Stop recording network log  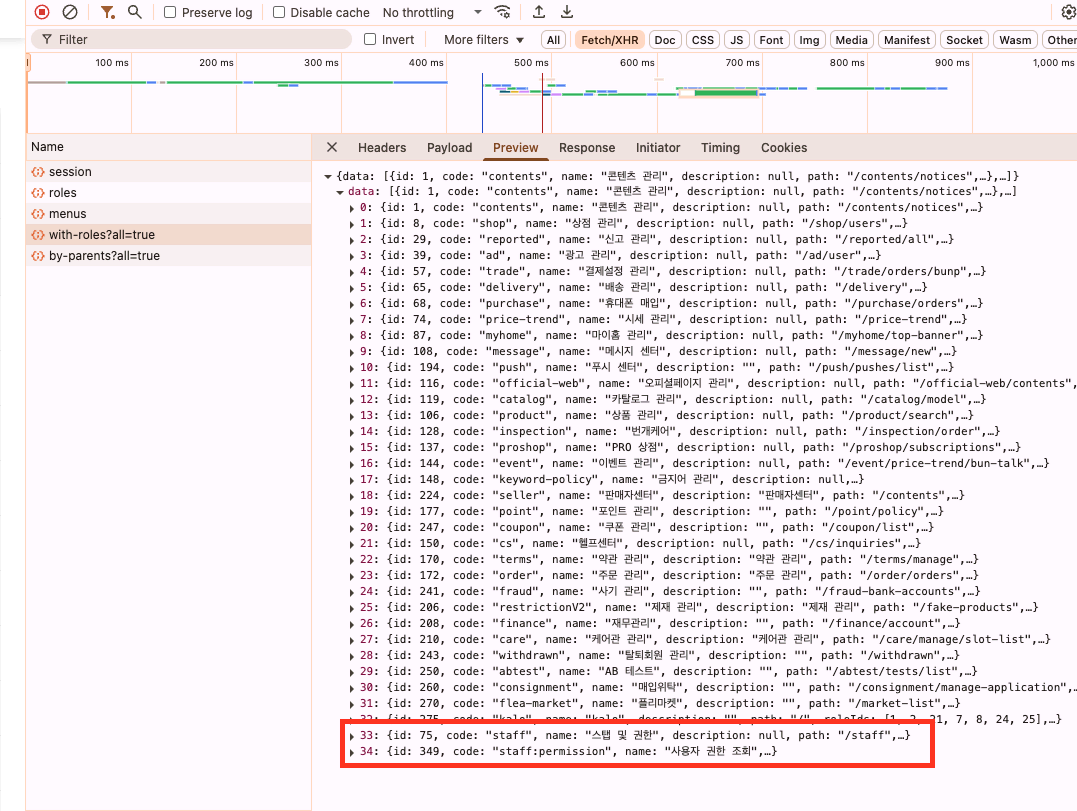tap(42, 12)
